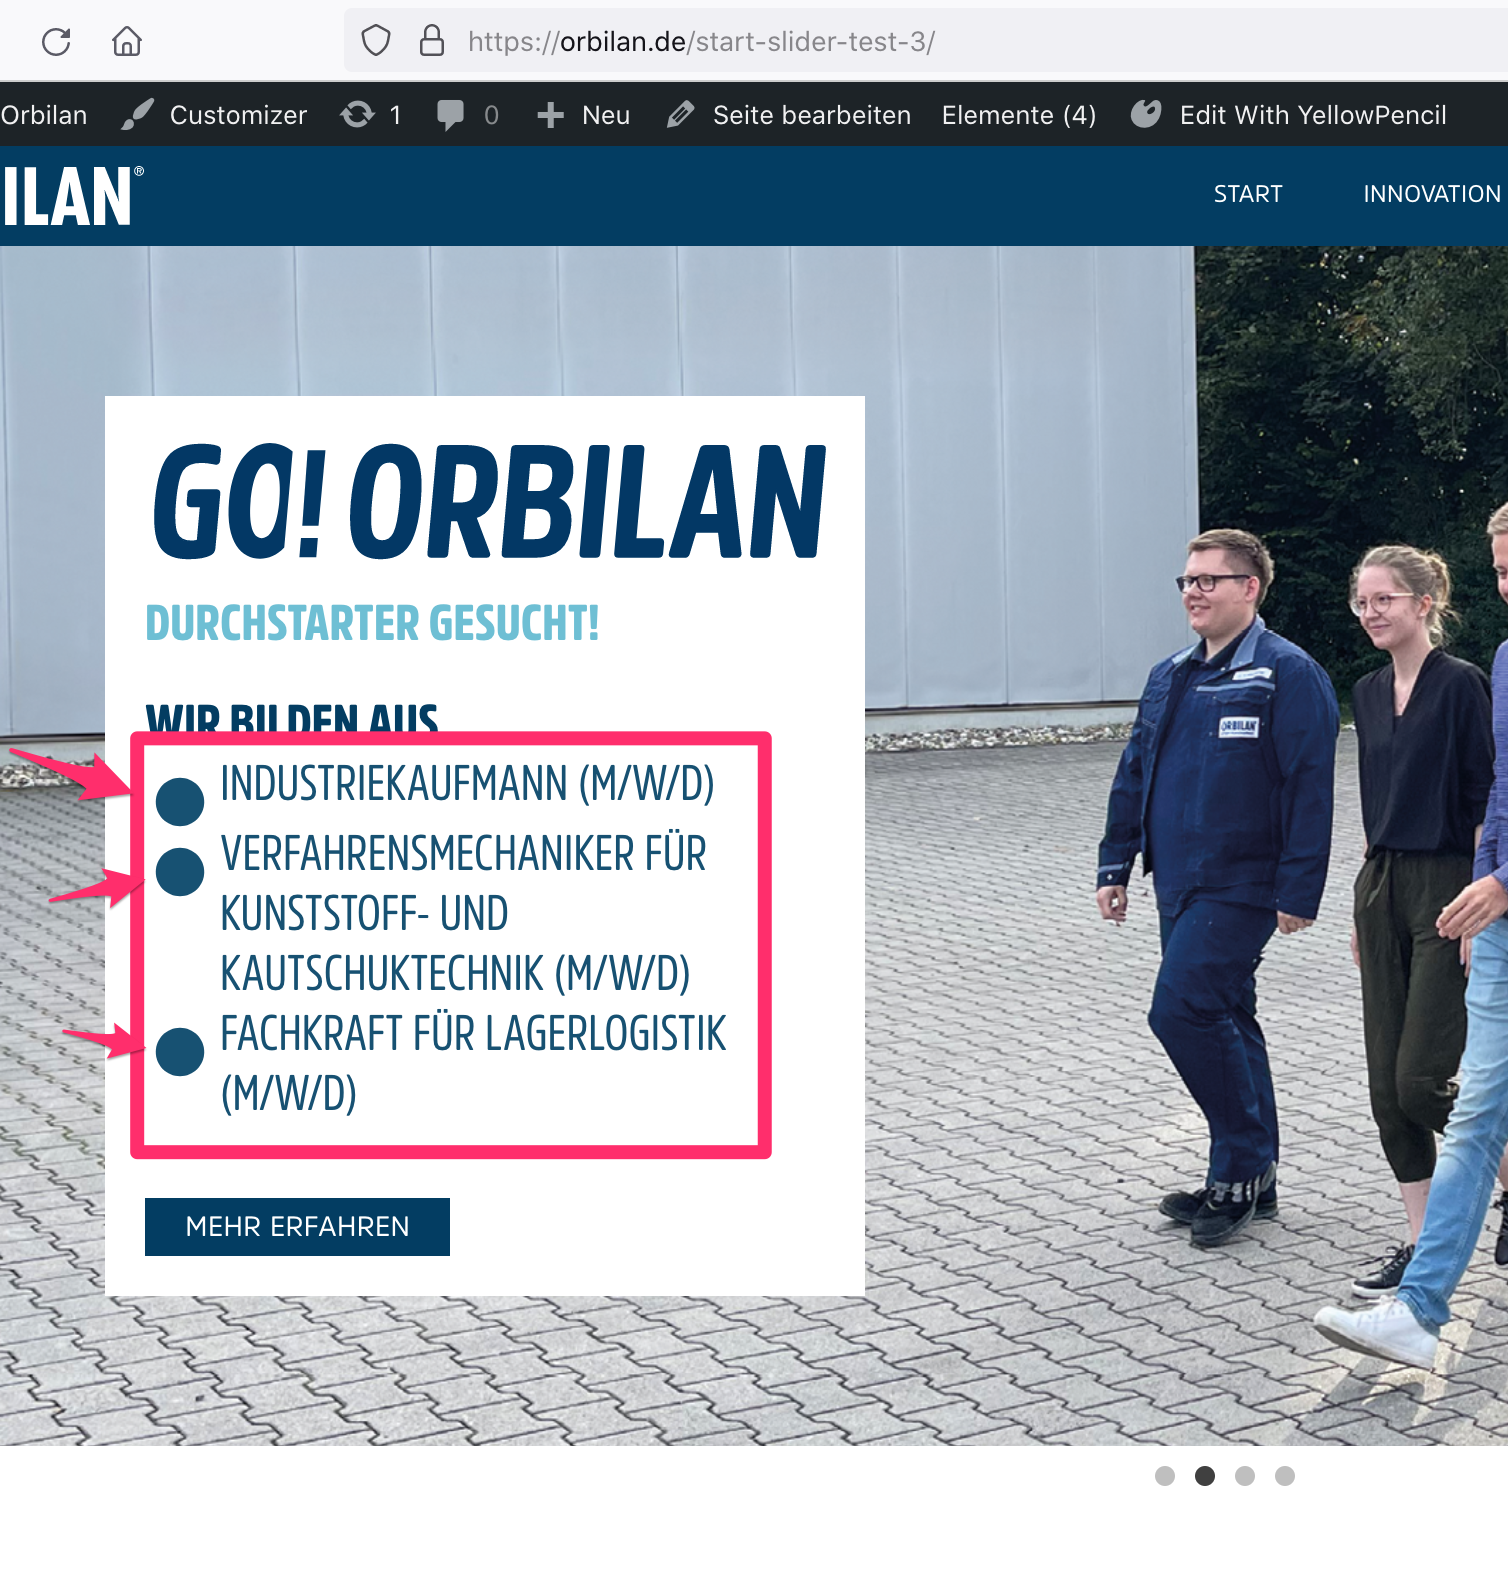Viewport: 1508px width, 1574px height.
Task: Navigate to START in the site menu
Action: 1248,194
